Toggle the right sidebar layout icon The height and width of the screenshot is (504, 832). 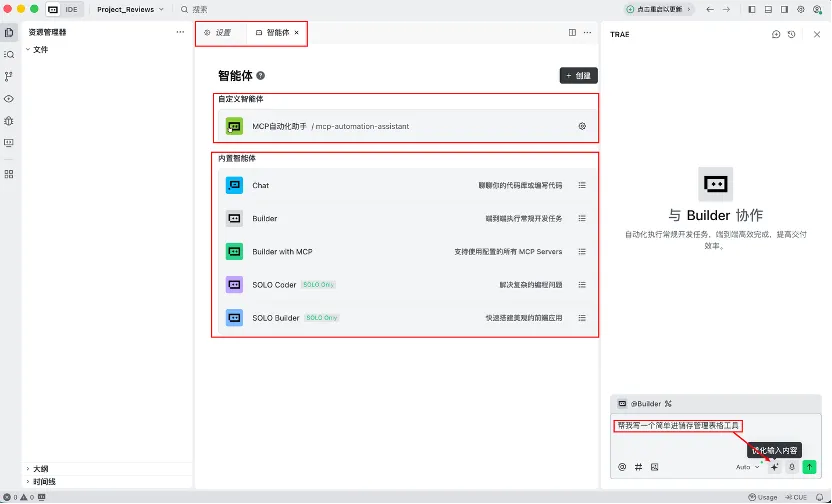pyautogui.click(x=784, y=10)
